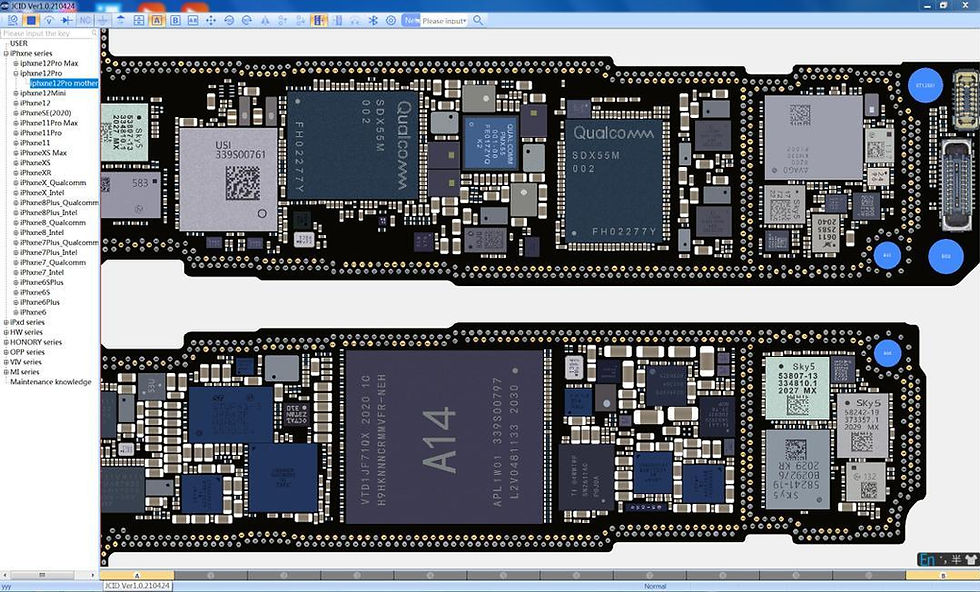Select USER in the tree
This screenshot has height=592, width=980.
(19, 43)
